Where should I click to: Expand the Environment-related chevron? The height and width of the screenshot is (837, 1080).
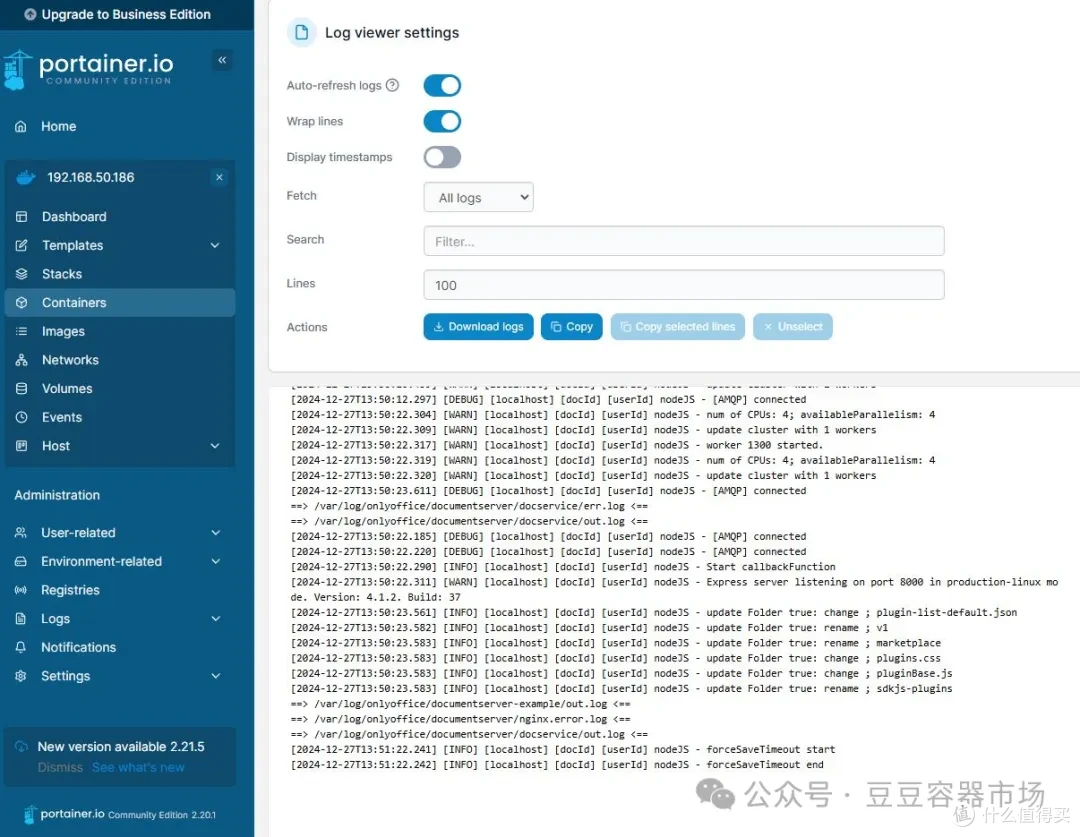pos(216,561)
